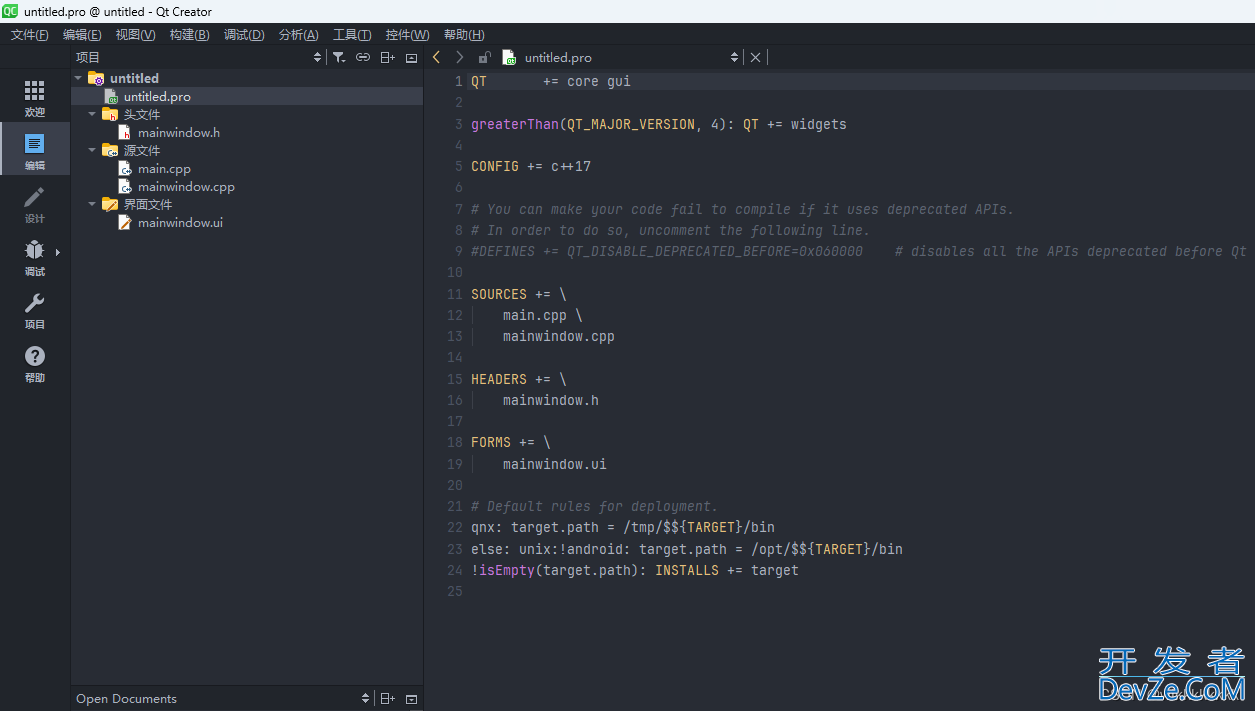Close the untitled.pro document
This screenshot has height=711, width=1255.
tap(755, 58)
